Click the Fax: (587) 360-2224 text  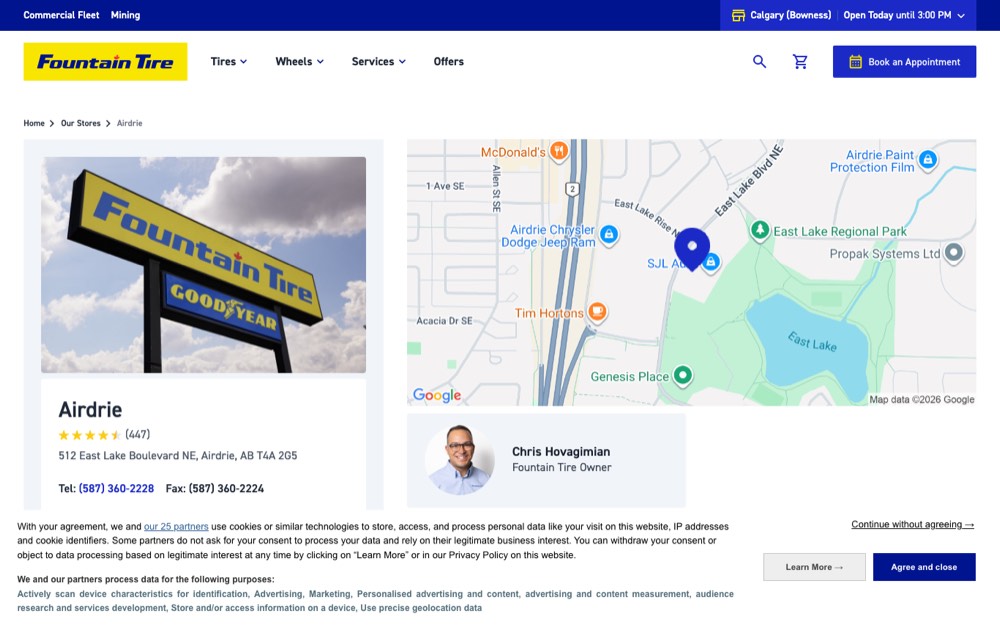pyautogui.click(x=214, y=489)
